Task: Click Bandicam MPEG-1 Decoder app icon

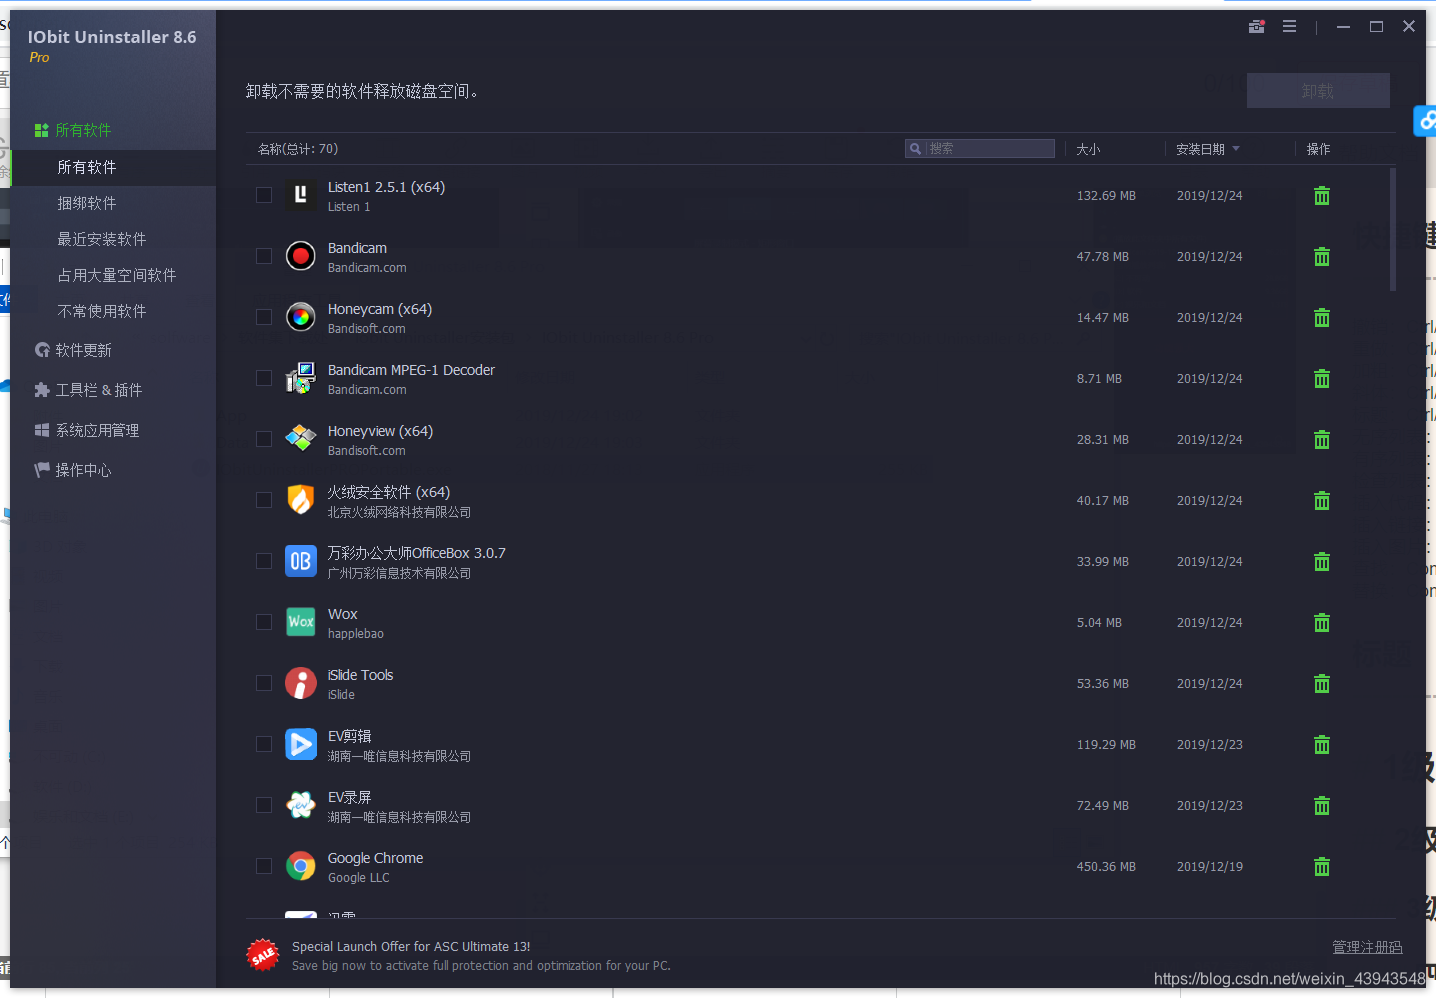Action: coord(300,378)
